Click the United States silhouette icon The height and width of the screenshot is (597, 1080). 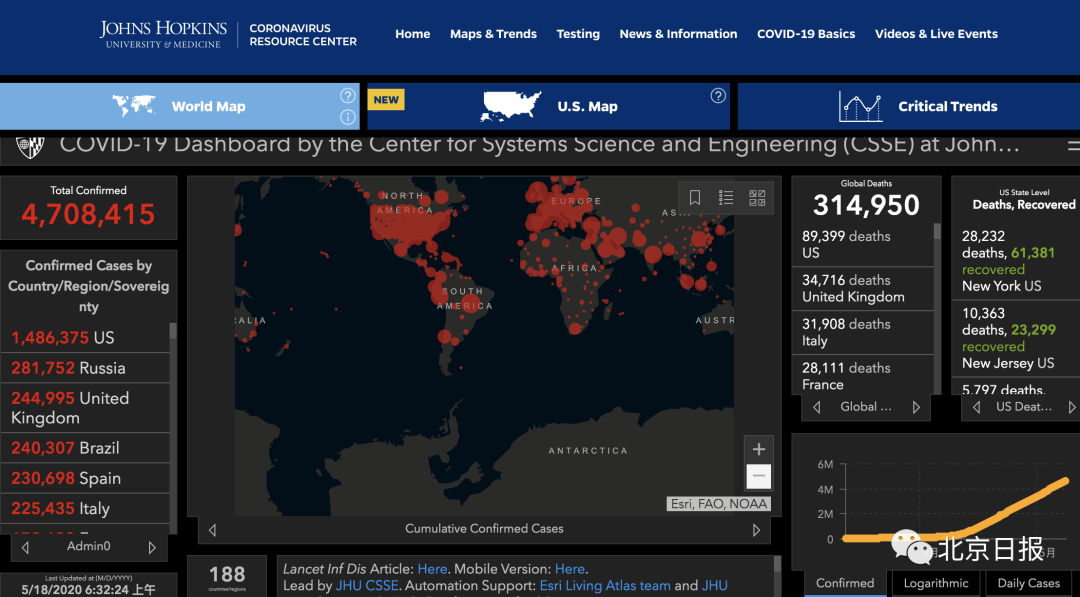(510, 106)
